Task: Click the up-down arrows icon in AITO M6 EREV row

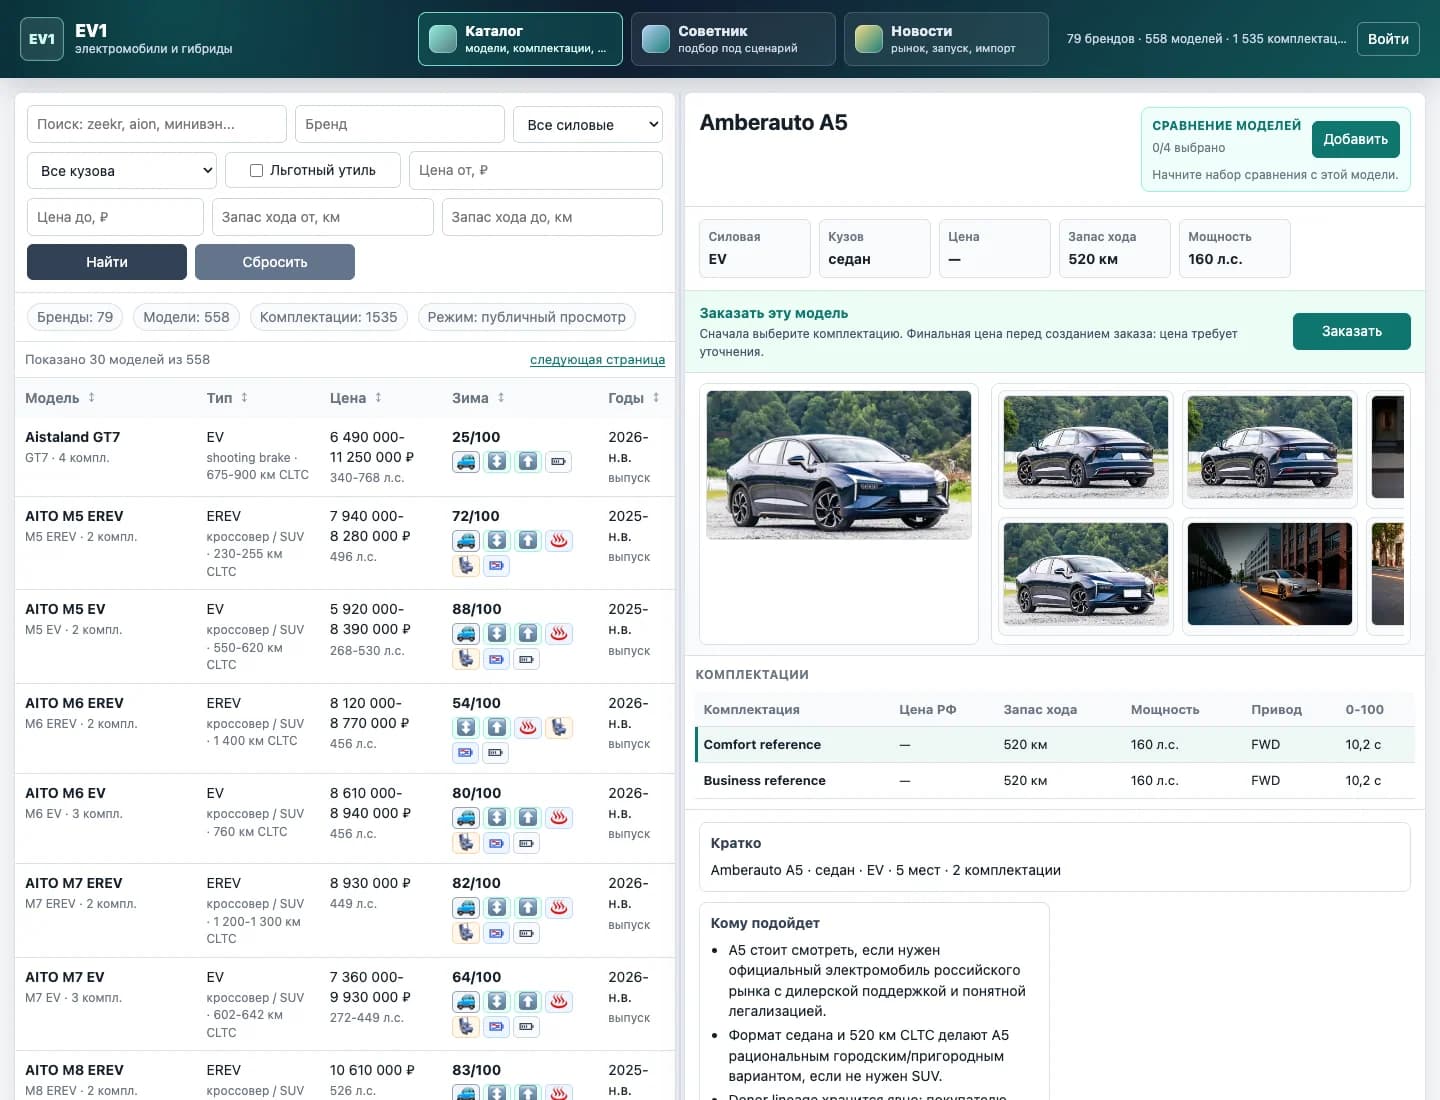Action: click(x=465, y=727)
